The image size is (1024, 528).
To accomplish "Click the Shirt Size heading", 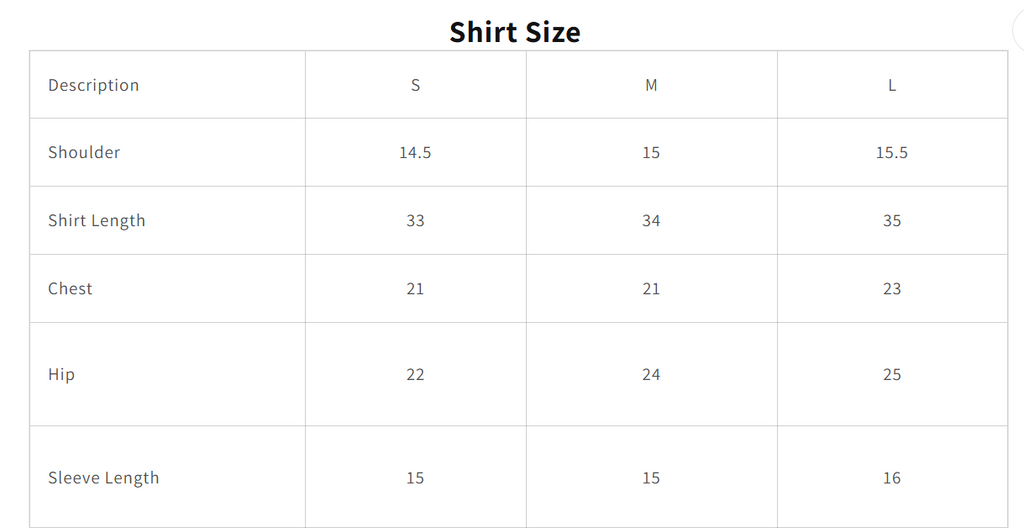I will [x=515, y=31].
